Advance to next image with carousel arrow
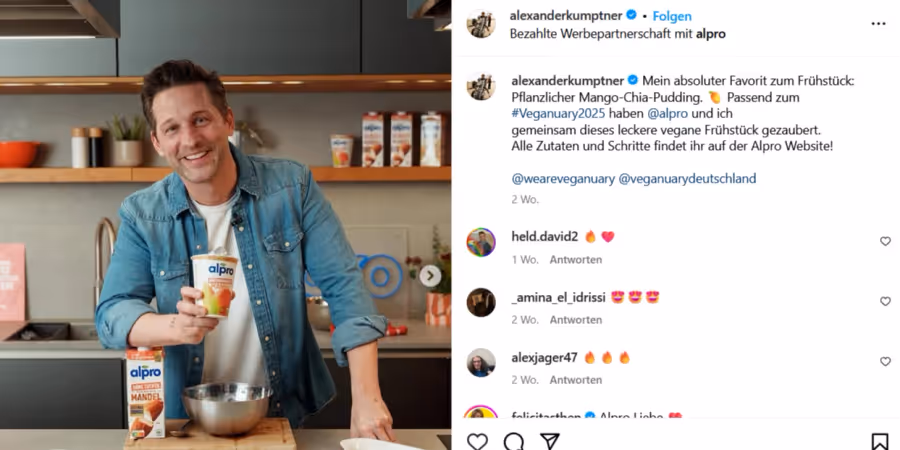The height and width of the screenshot is (450, 900). [430, 276]
